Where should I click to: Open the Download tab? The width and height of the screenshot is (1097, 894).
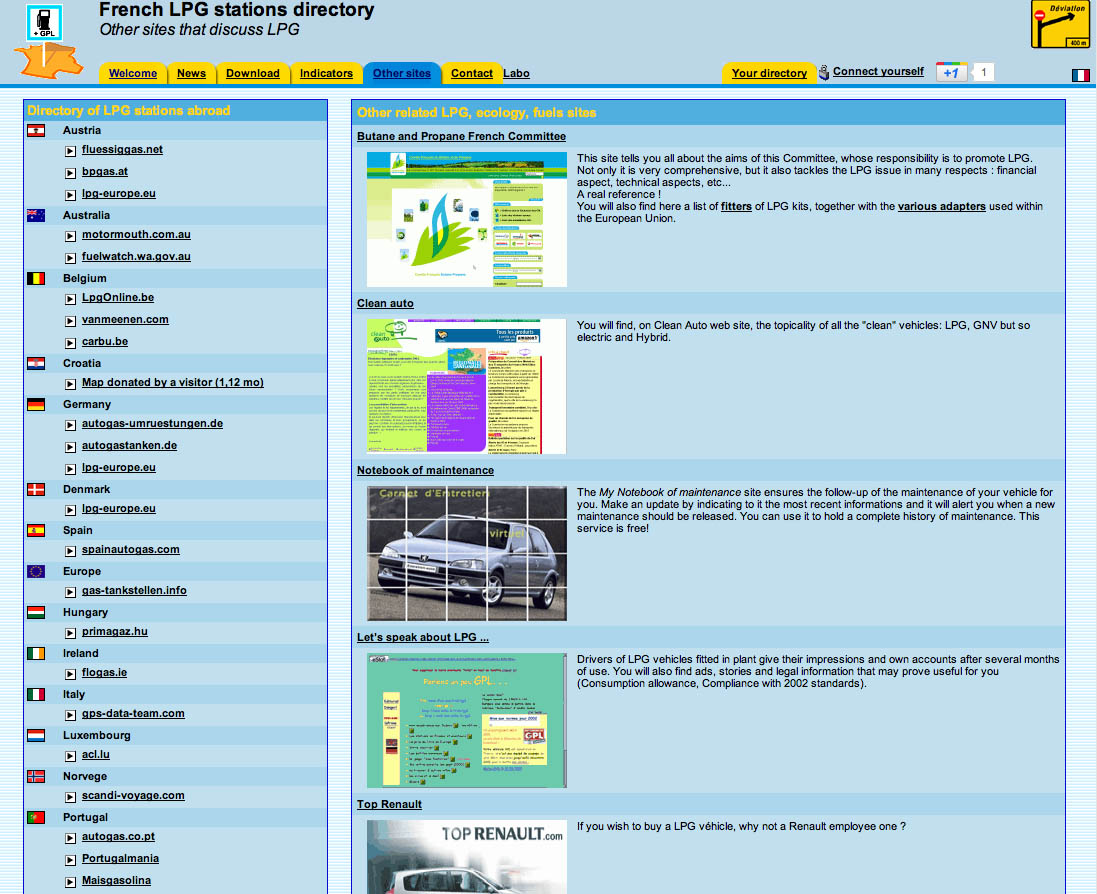tap(253, 73)
